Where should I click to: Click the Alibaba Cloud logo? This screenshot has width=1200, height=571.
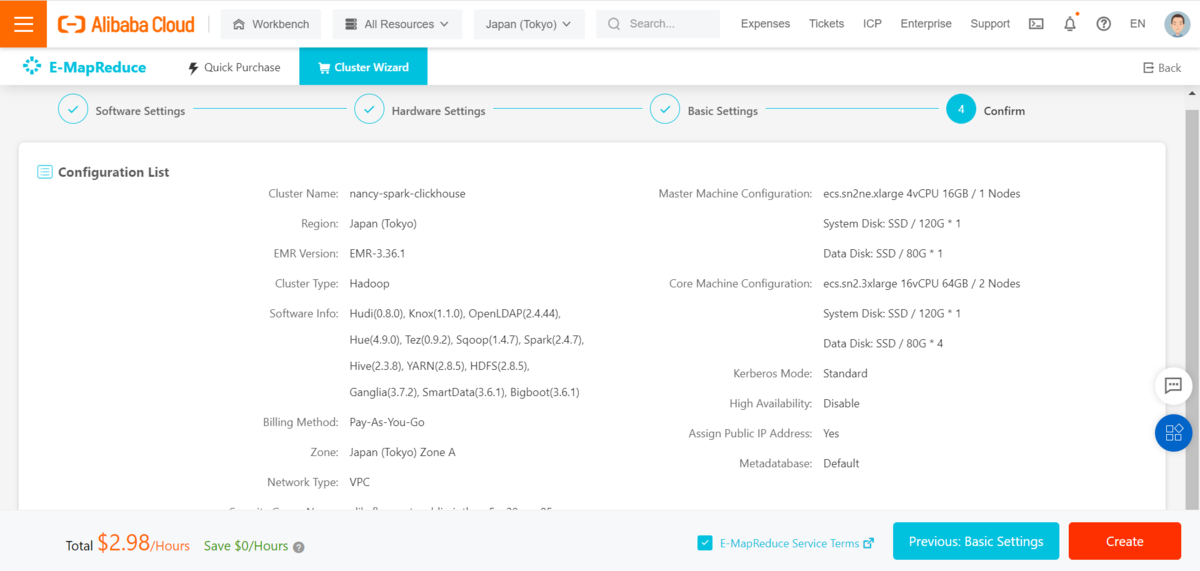[x=126, y=24]
